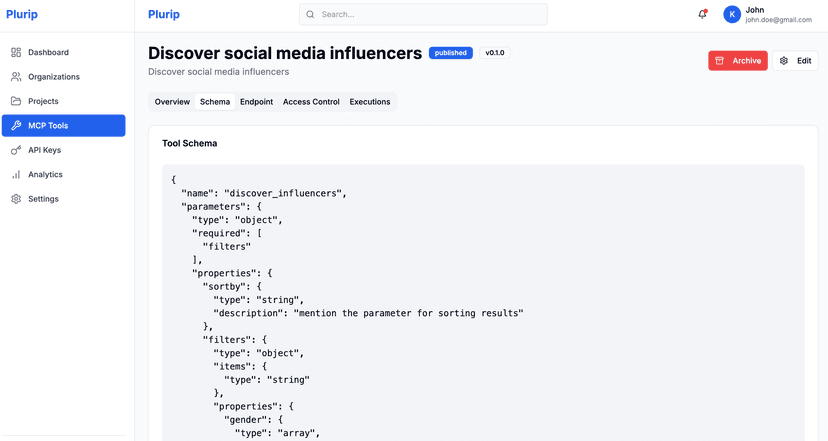Click the Edit button
Image resolution: width=828 pixels, height=441 pixels.
coord(795,61)
